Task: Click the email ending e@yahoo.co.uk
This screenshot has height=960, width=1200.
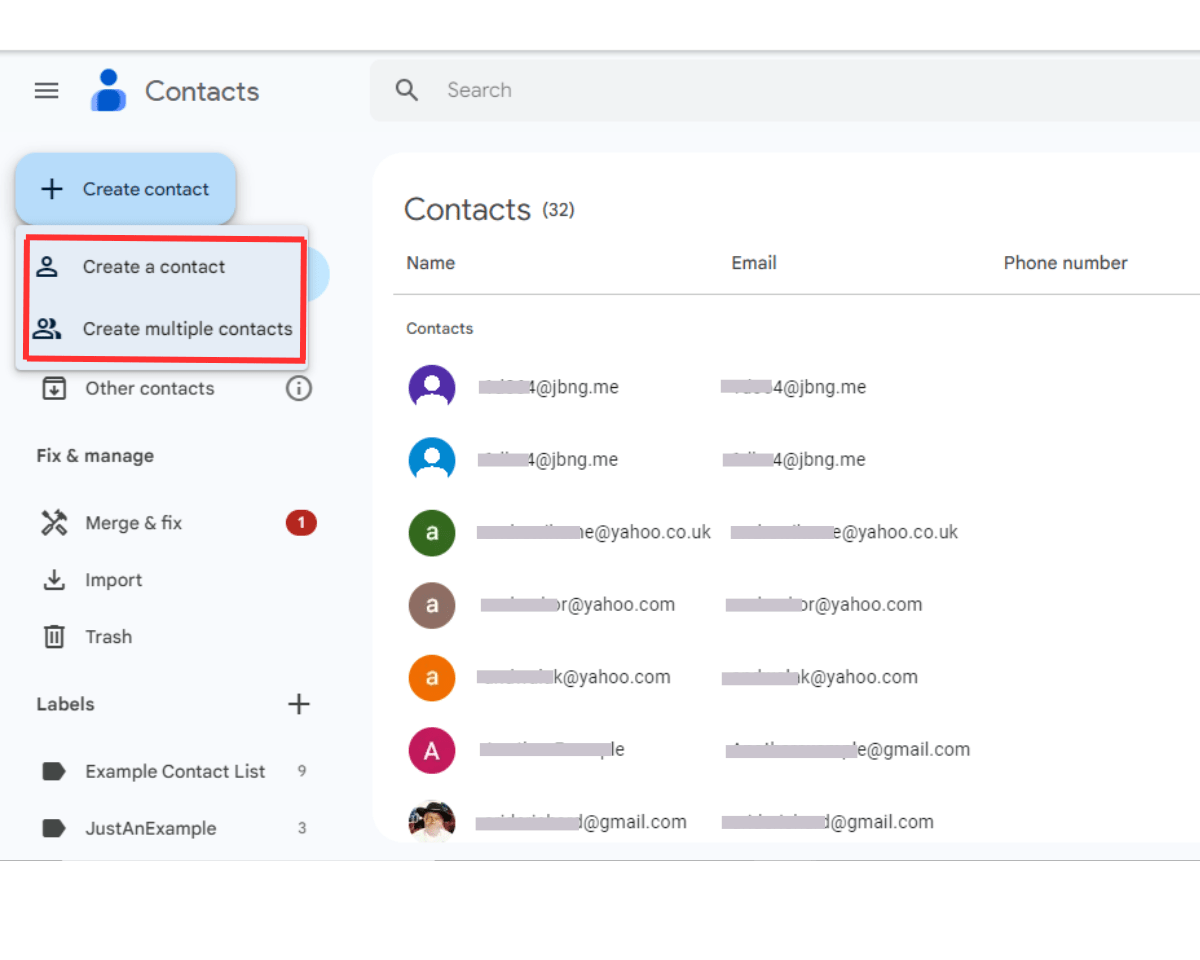Action: [844, 532]
